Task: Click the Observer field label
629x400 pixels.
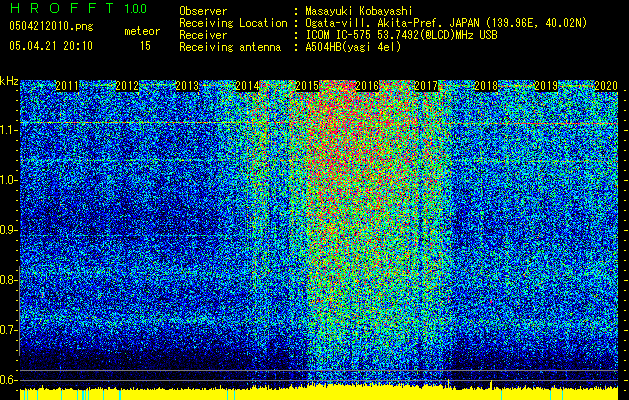Action: 203,11
